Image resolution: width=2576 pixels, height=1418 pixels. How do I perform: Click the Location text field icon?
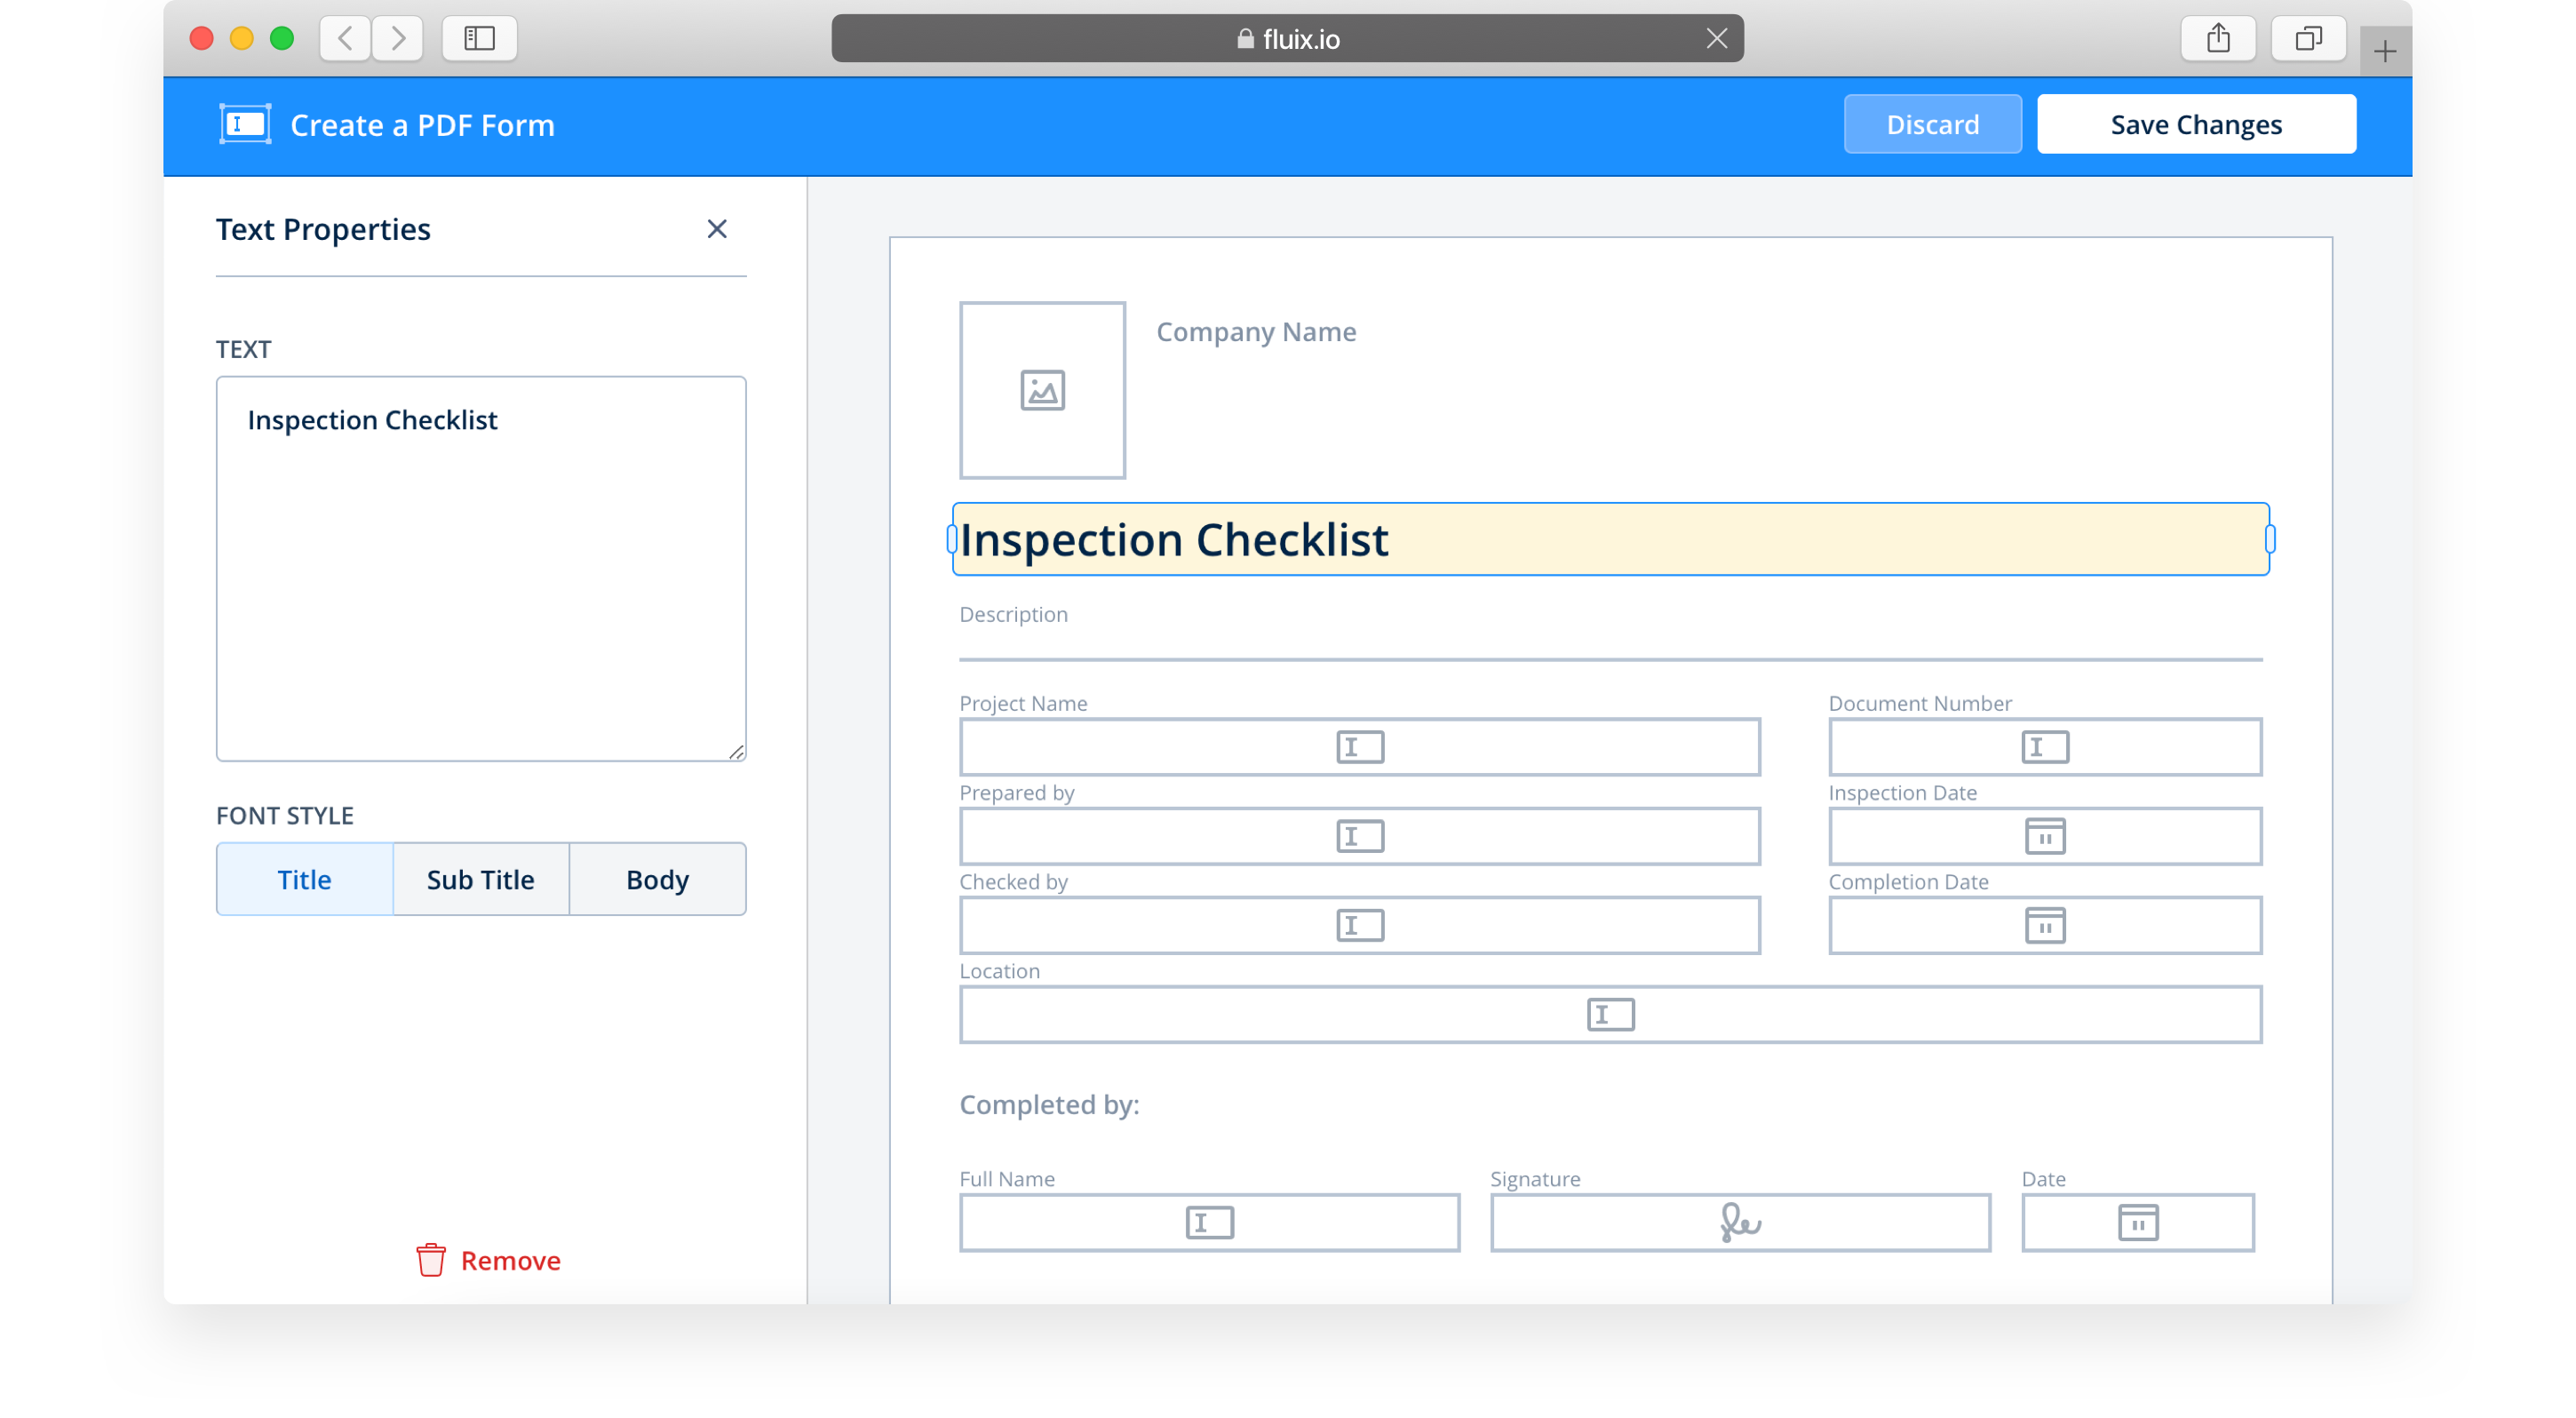click(x=1610, y=1014)
